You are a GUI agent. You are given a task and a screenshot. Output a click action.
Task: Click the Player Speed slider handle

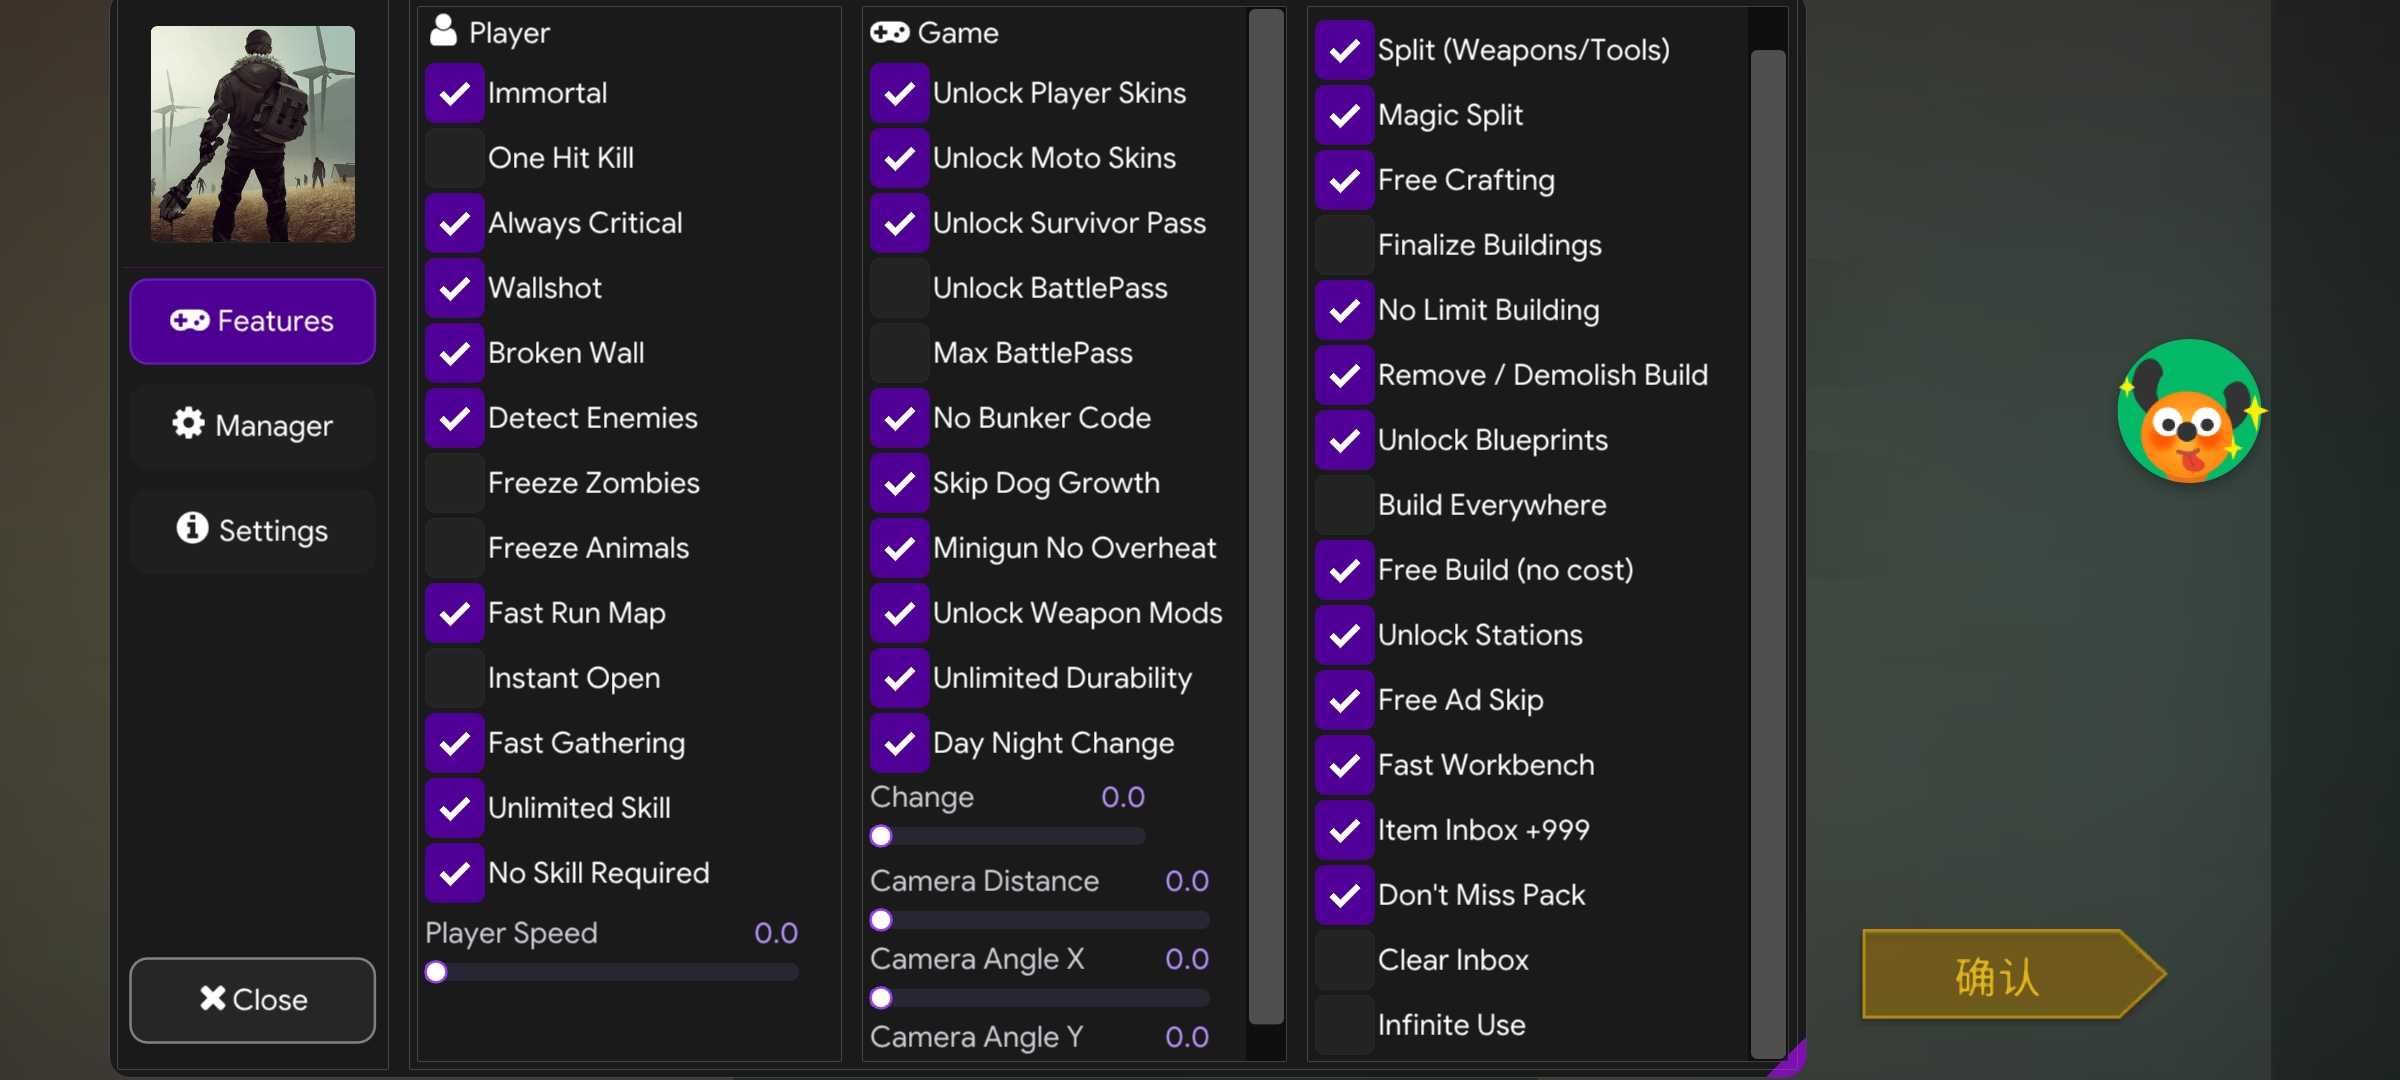click(x=436, y=972)
